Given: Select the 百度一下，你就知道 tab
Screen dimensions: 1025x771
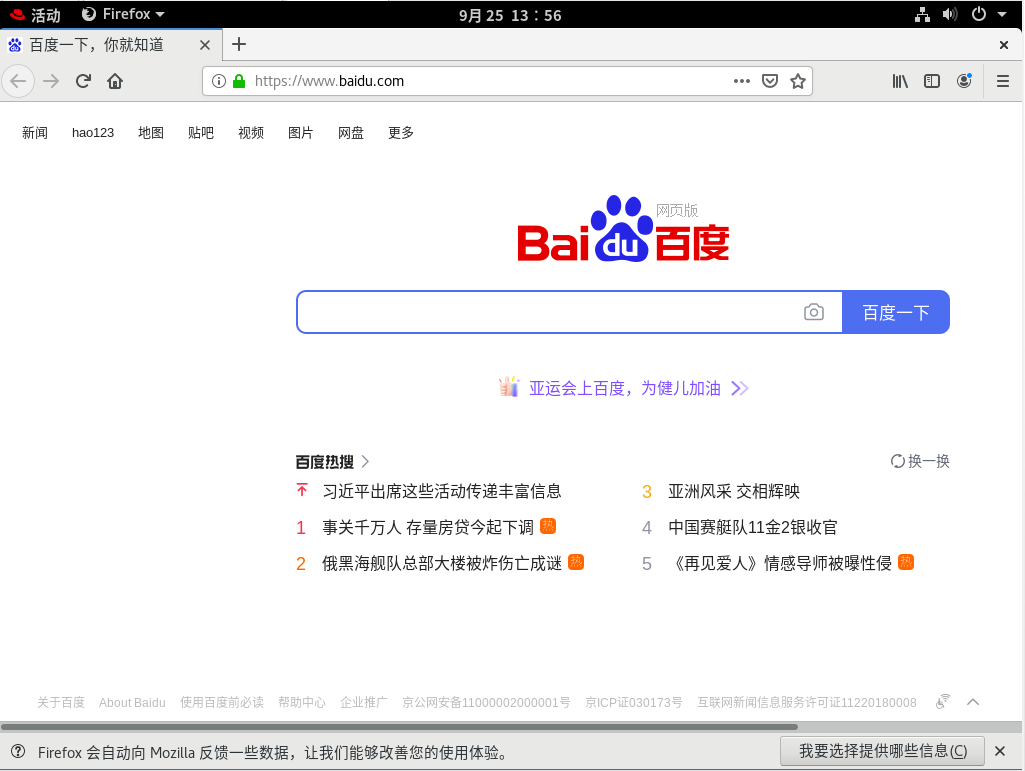Looking at the screenshot, I should coord(110,45).
